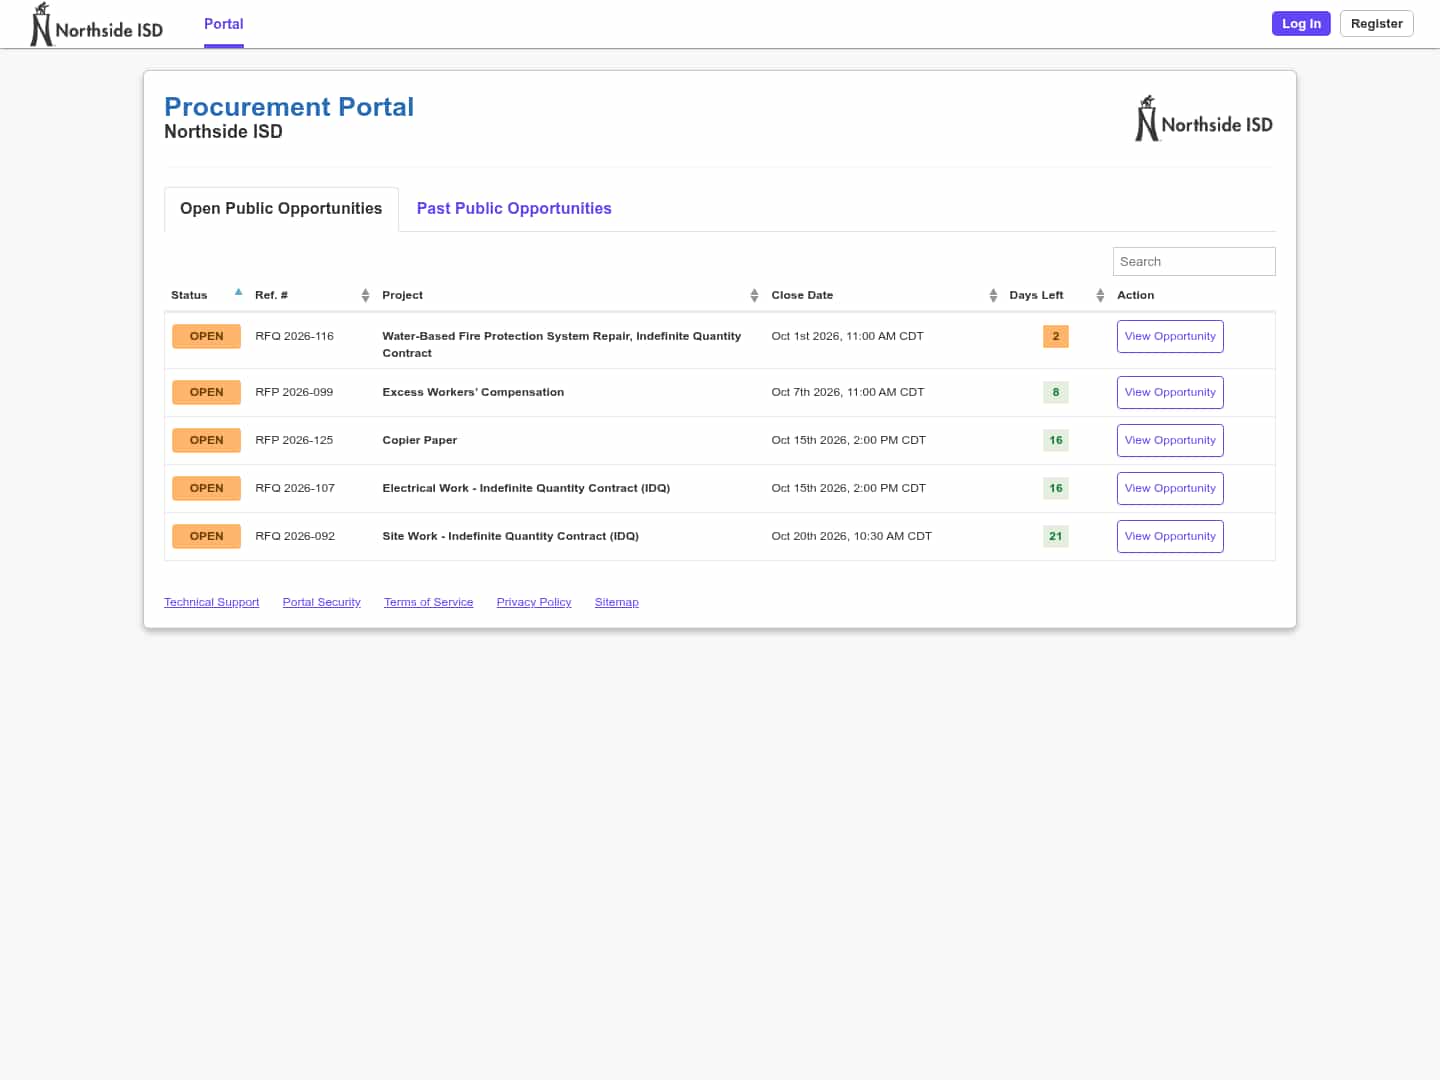1440x1080 pixels.
Task: Switch to the Past Public Opportunities tab
Action: pos(514,209)
